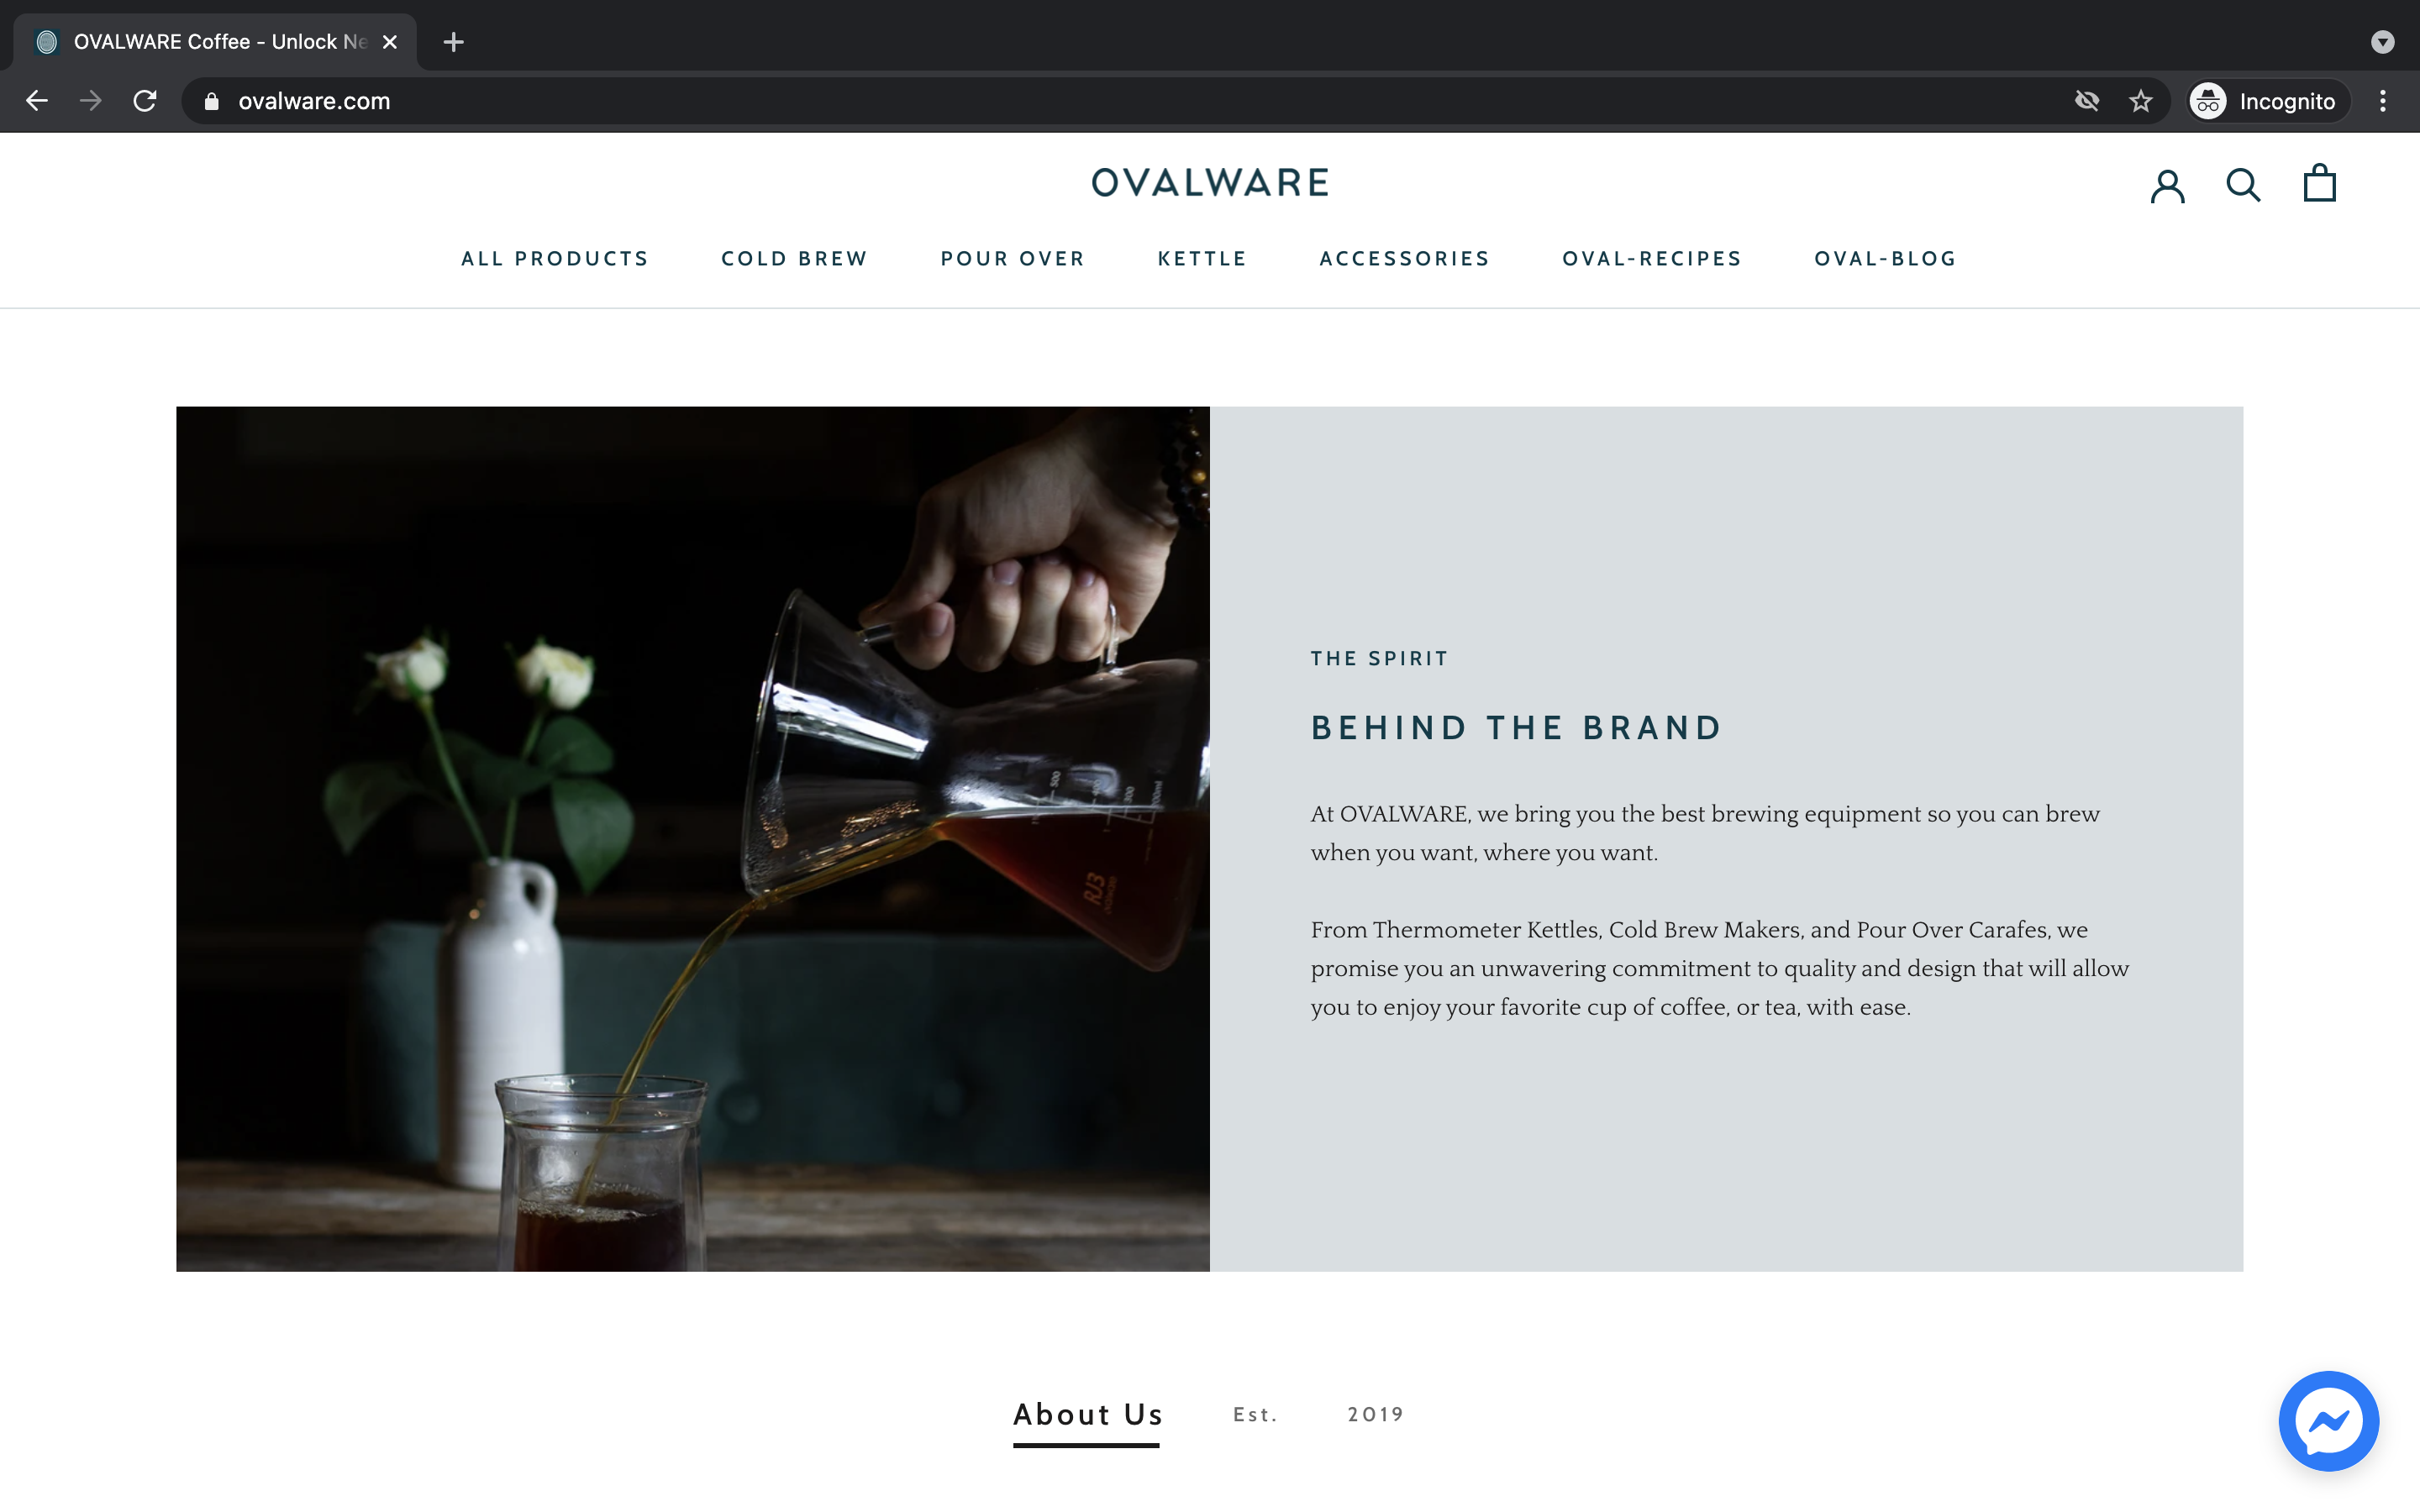Click the browser reload icon
The image size is (2420, 1512).
[145, 101]
